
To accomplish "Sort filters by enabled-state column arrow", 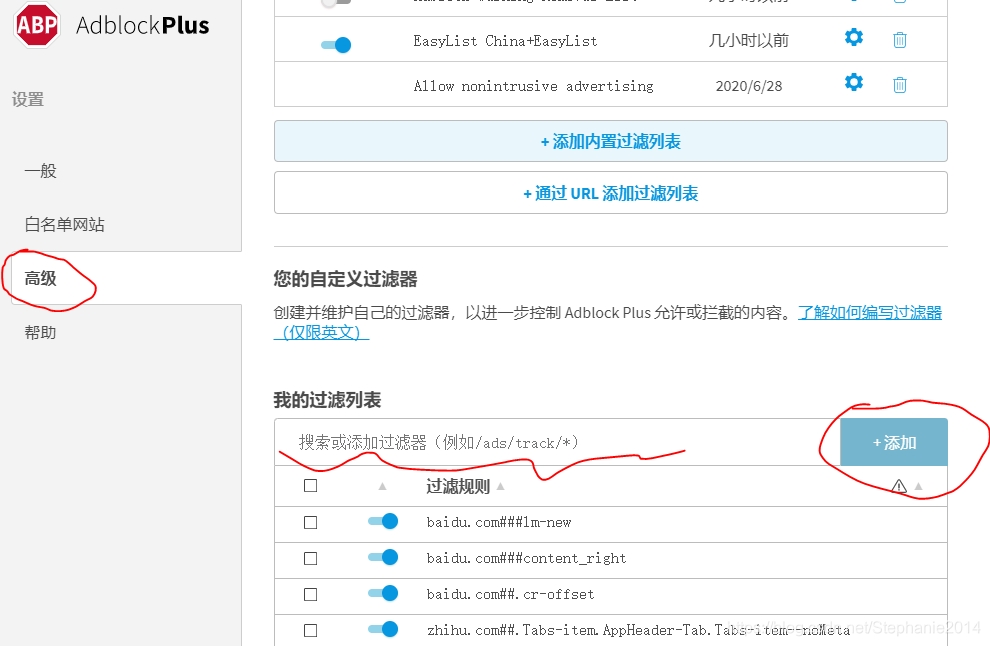I will click(x=382, y=486).
